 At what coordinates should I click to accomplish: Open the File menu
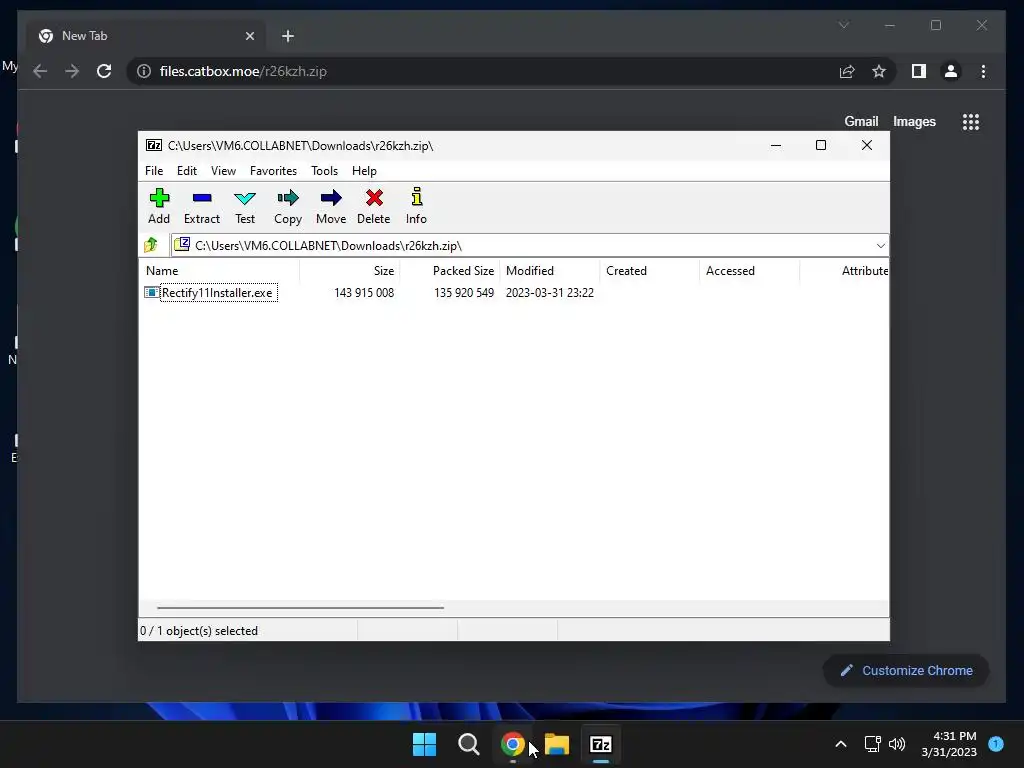[x=154, y=170]
